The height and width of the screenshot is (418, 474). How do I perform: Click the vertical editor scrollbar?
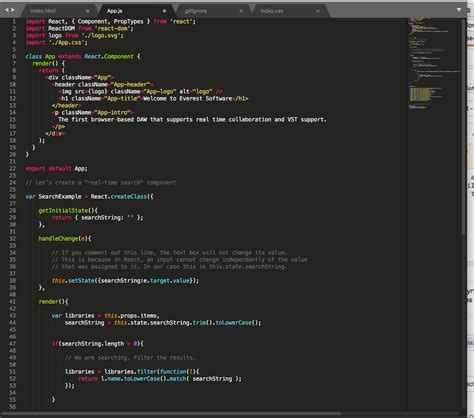(464, 127)
